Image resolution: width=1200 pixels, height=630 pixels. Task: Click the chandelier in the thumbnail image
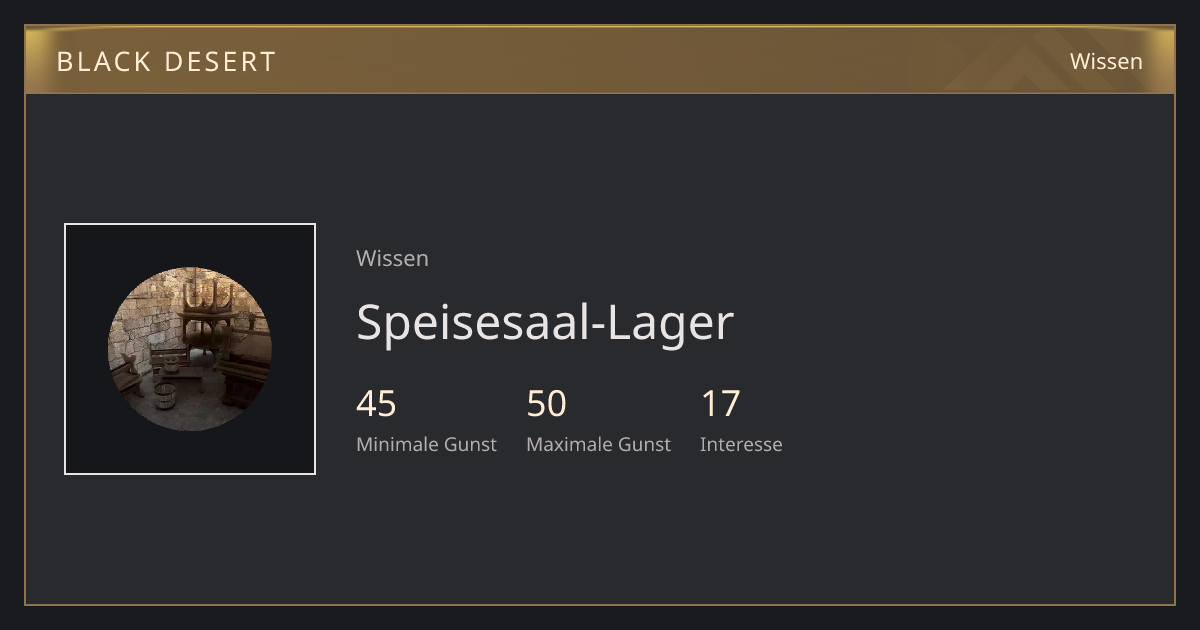click(x=210, y=299)
